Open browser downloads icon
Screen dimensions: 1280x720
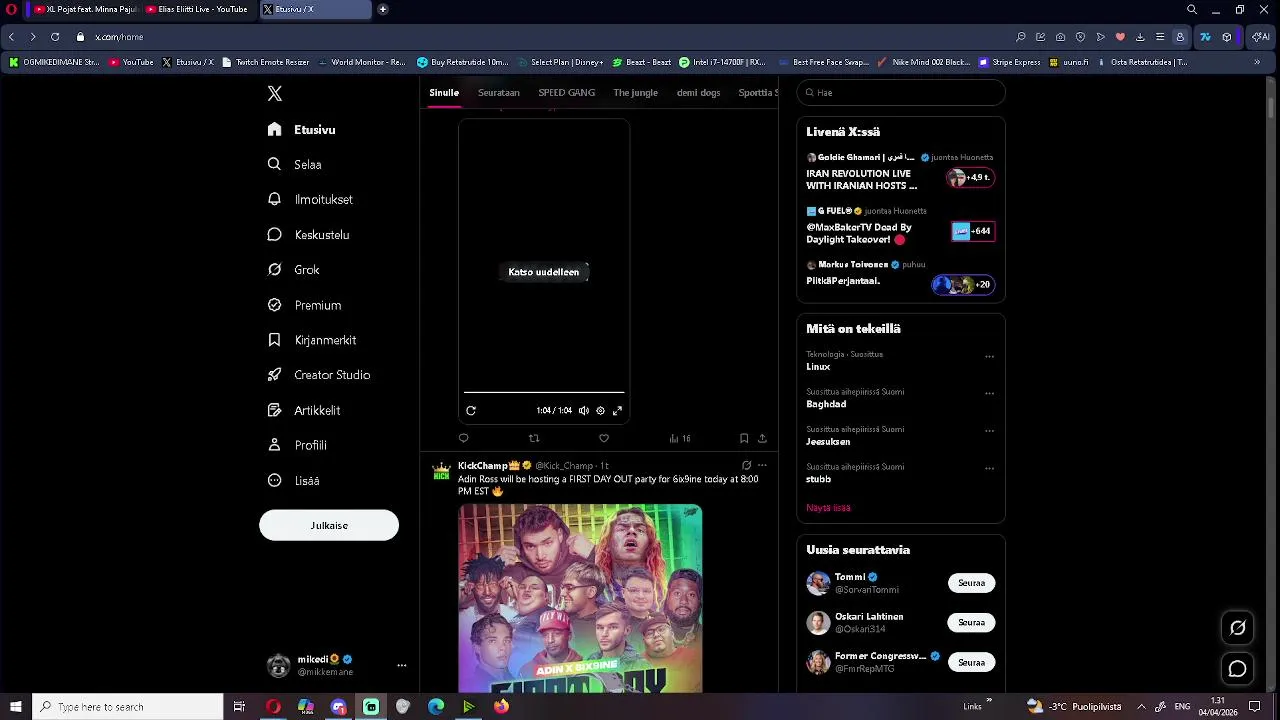pyautogui.click(x=1140, y=37)
